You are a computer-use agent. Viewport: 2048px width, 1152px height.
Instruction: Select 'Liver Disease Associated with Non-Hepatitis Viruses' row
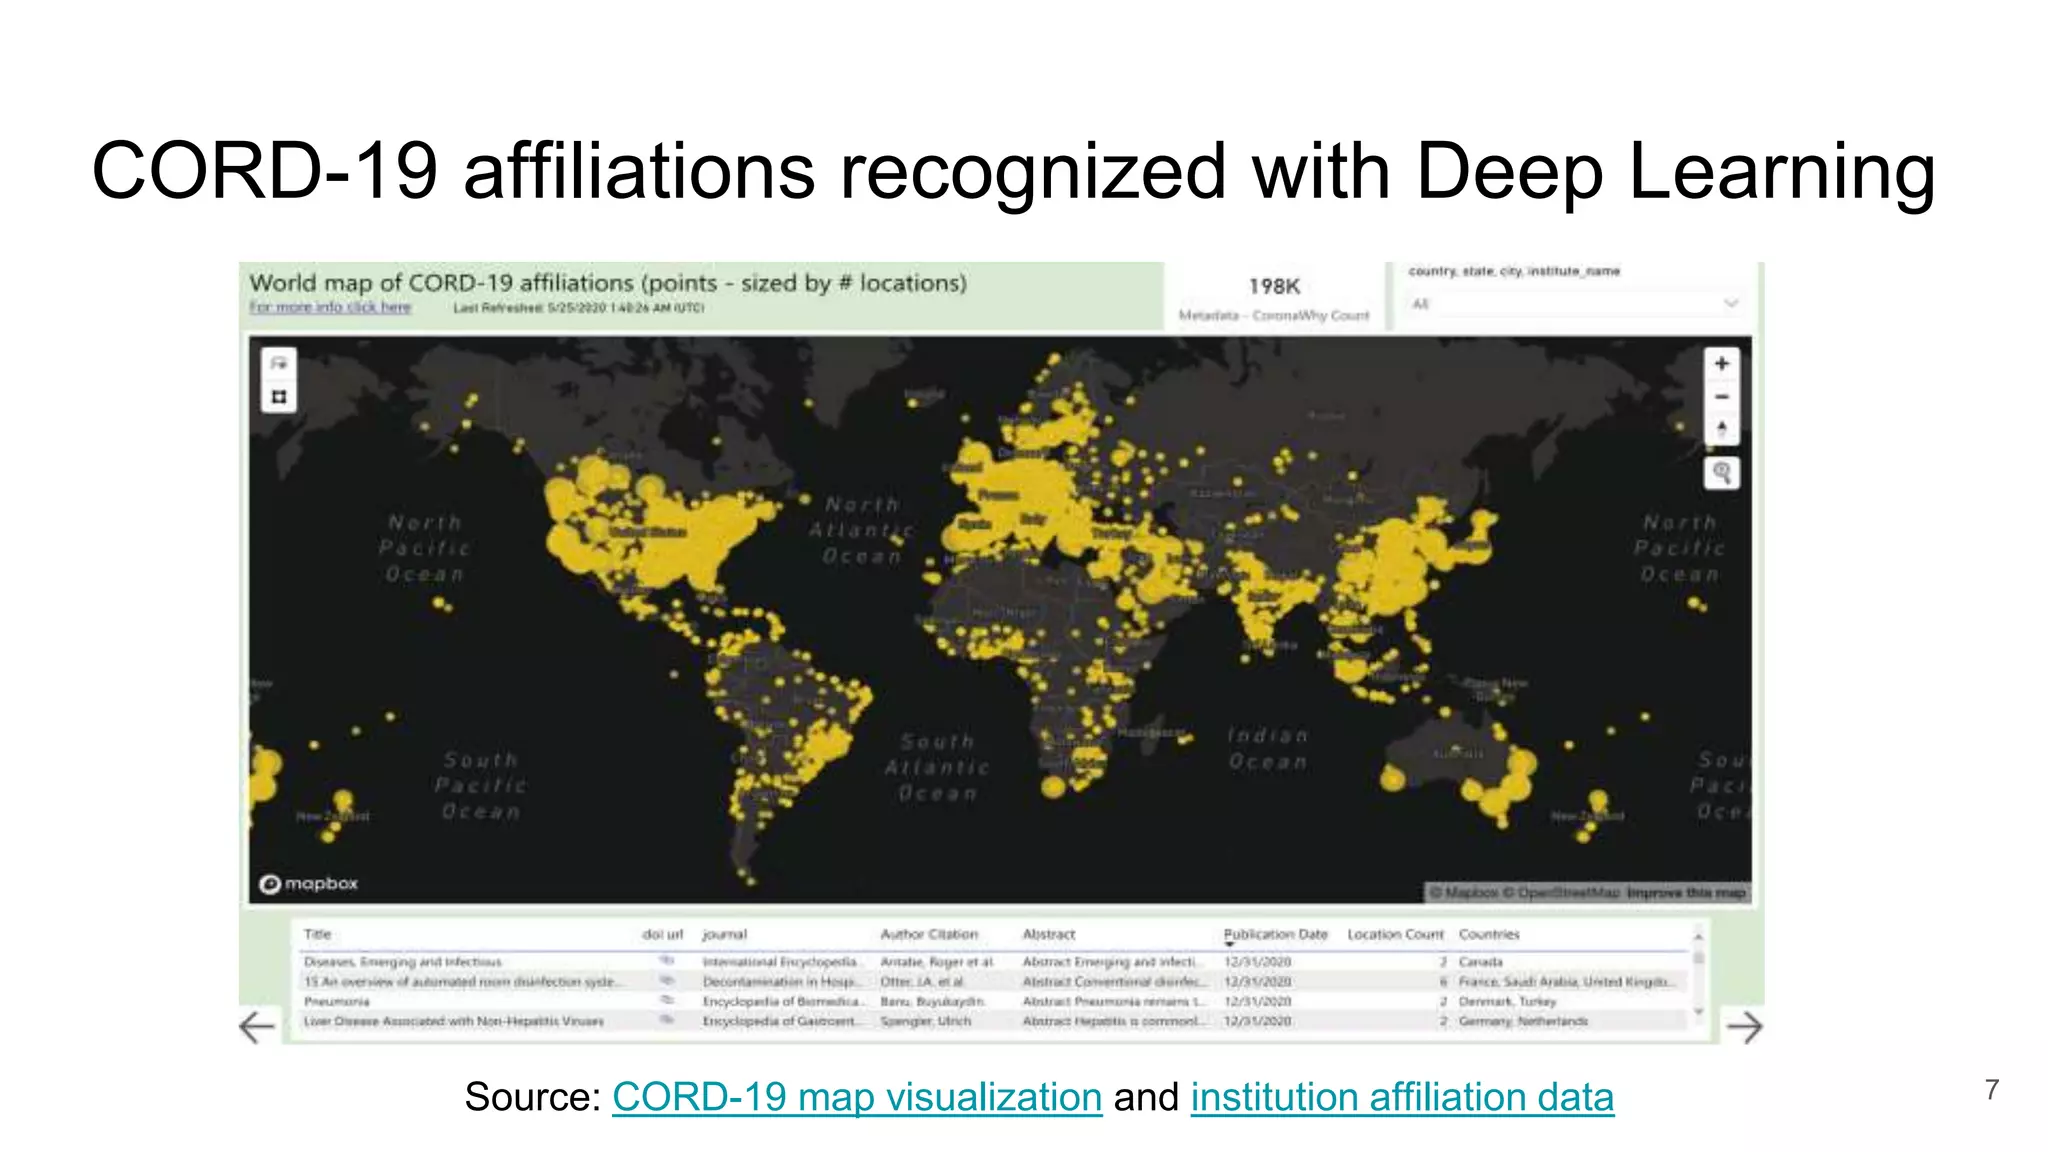point(454,1021)
